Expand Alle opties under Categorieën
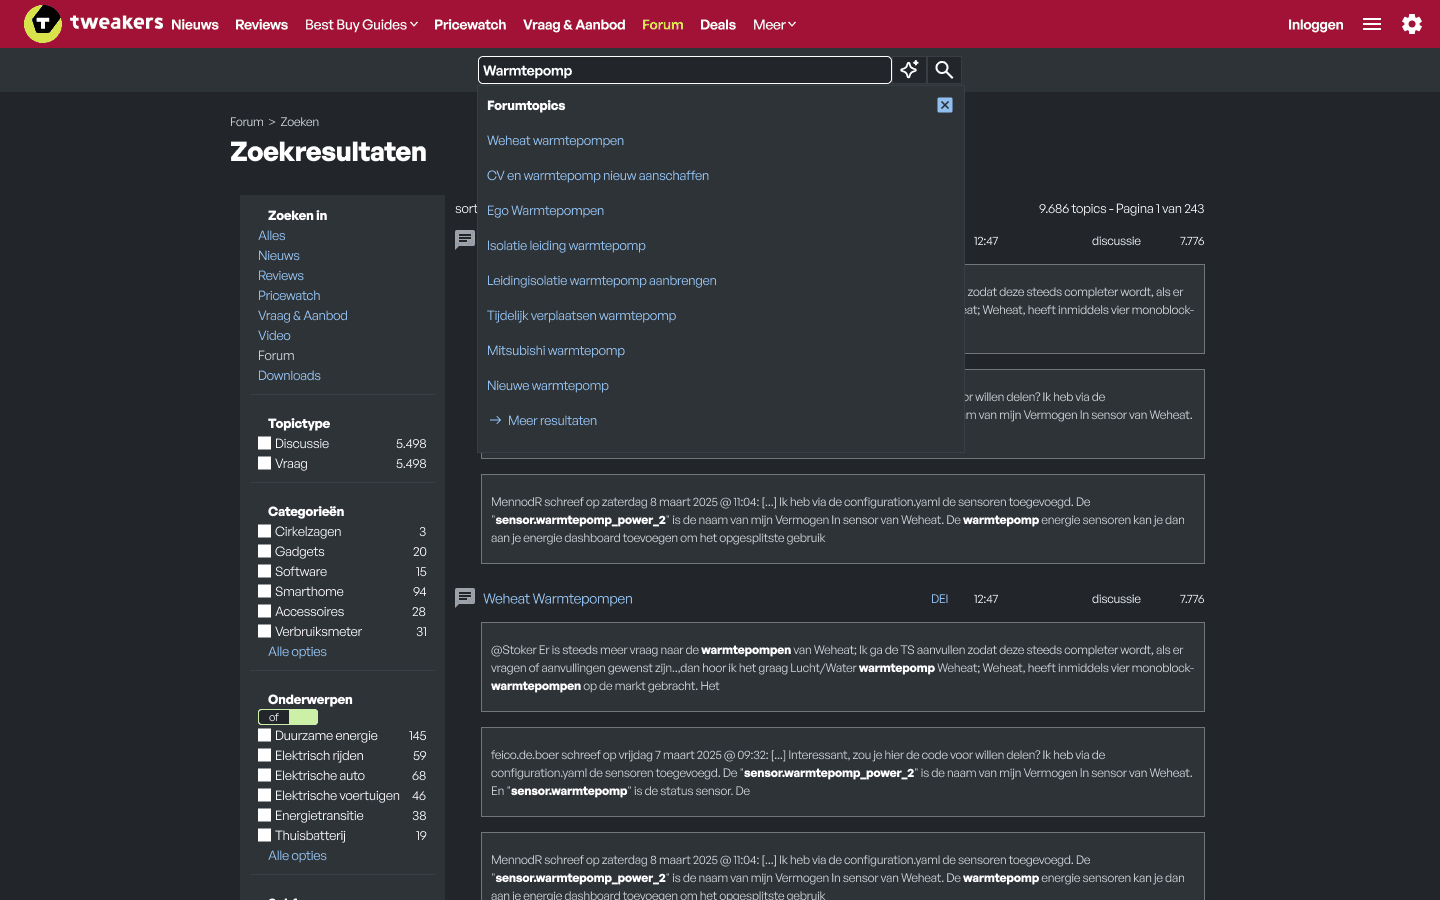This screenshot has width=1440, height=900. pos(297,651)
